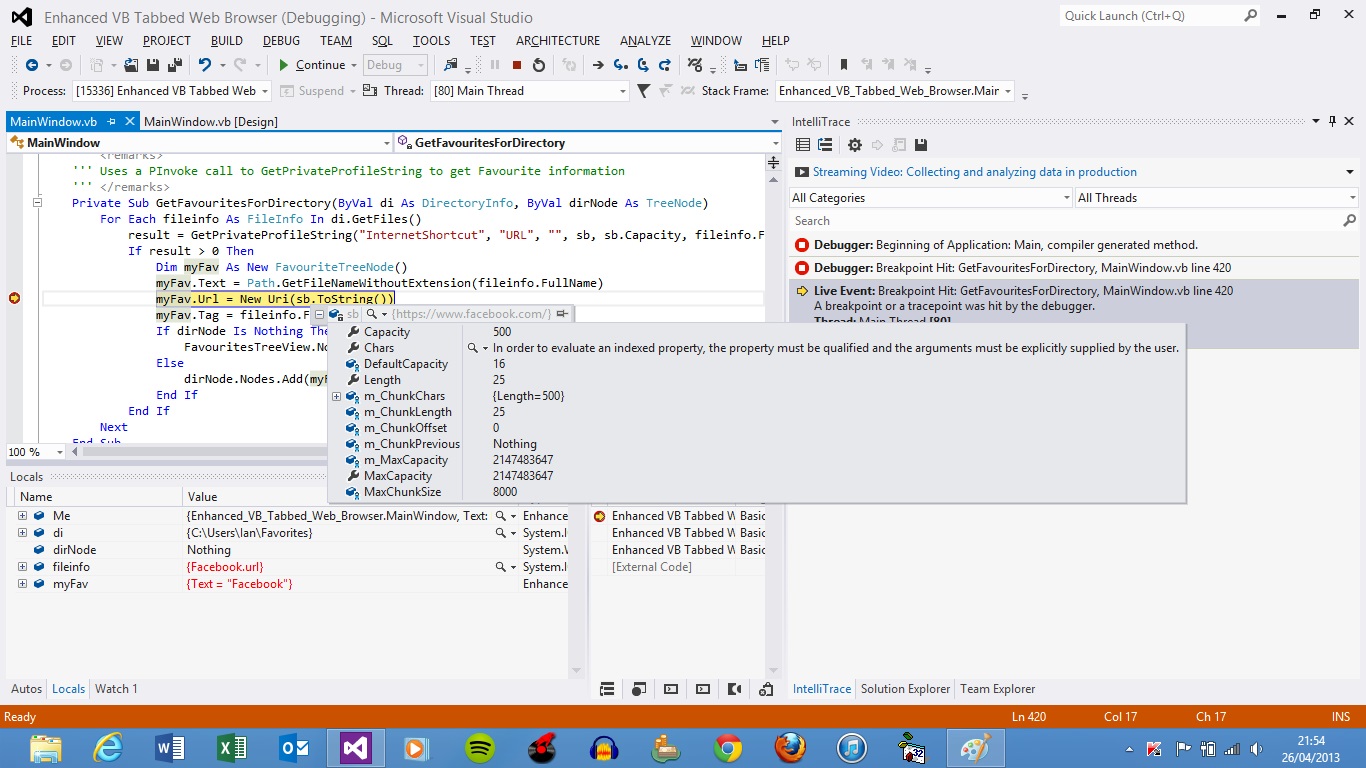This screenshot has height=768, width=1366.
Task: Switch to the Autos tab
Action: tap(27, 689)
